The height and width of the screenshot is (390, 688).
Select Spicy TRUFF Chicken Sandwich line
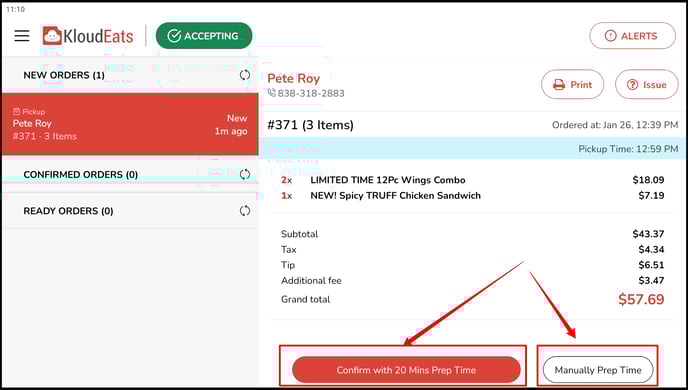click(473, 196)
